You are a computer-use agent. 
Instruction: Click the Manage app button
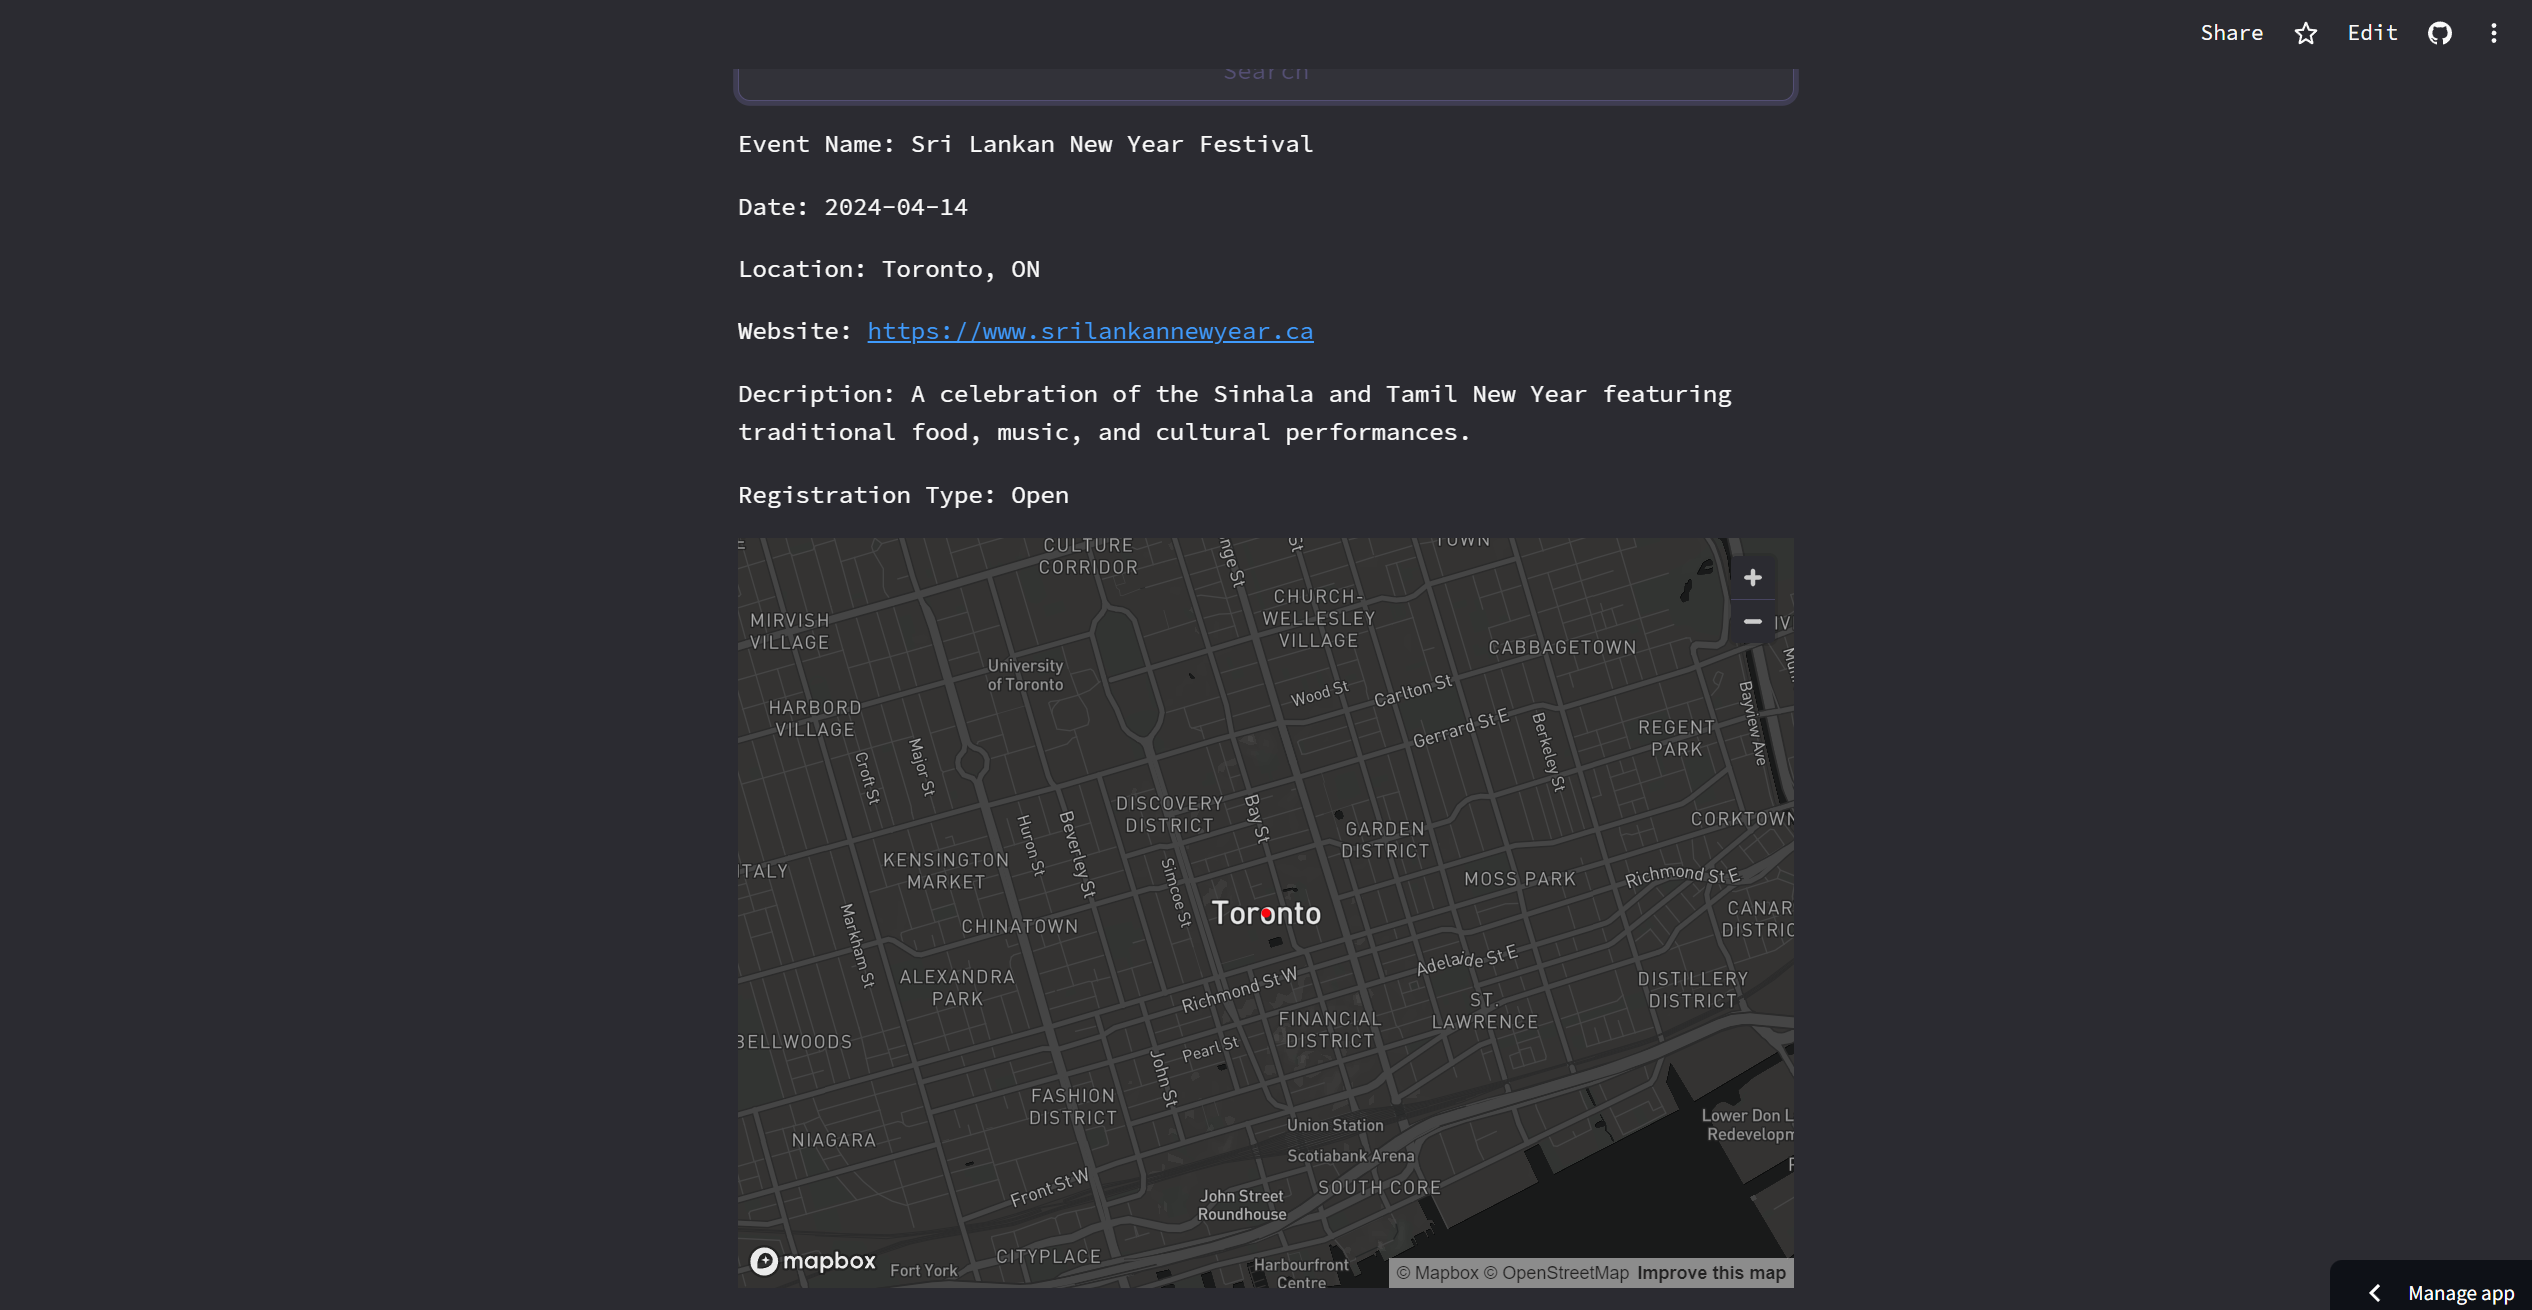(2460, 1293)
